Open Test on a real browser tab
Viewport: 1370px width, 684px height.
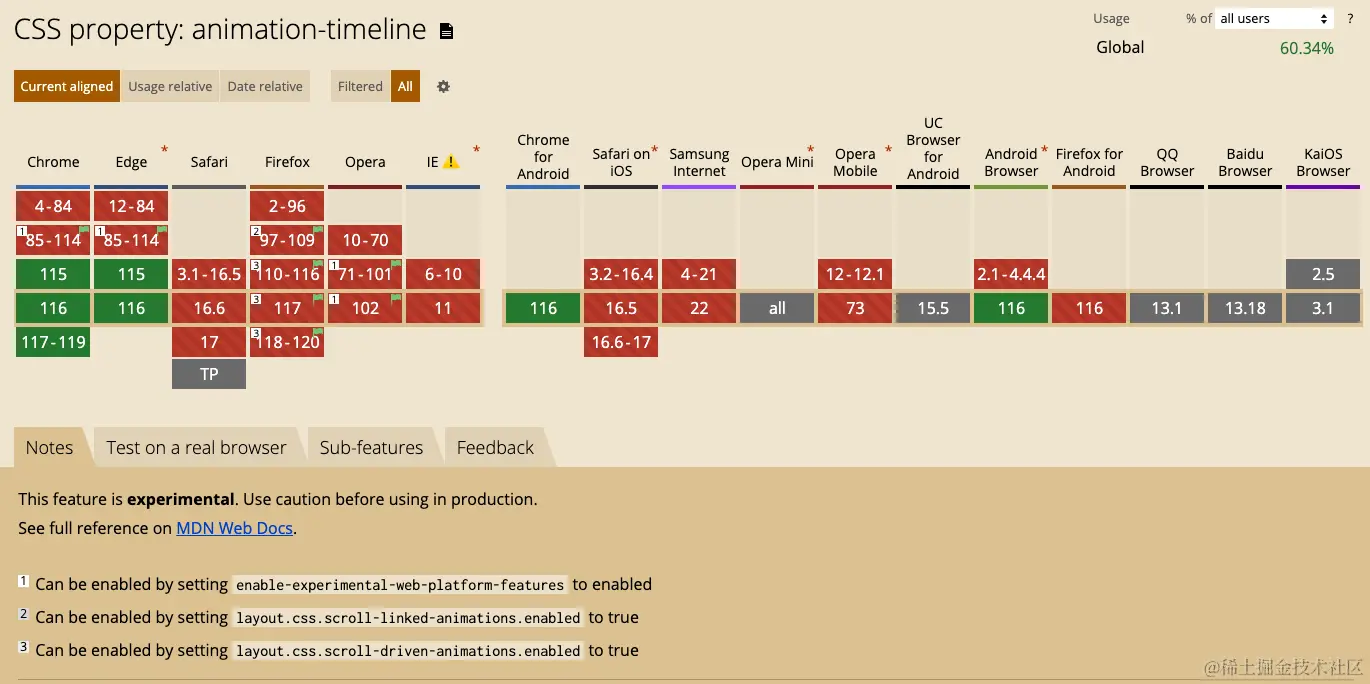pyautogui.click(x=196, y=447)
